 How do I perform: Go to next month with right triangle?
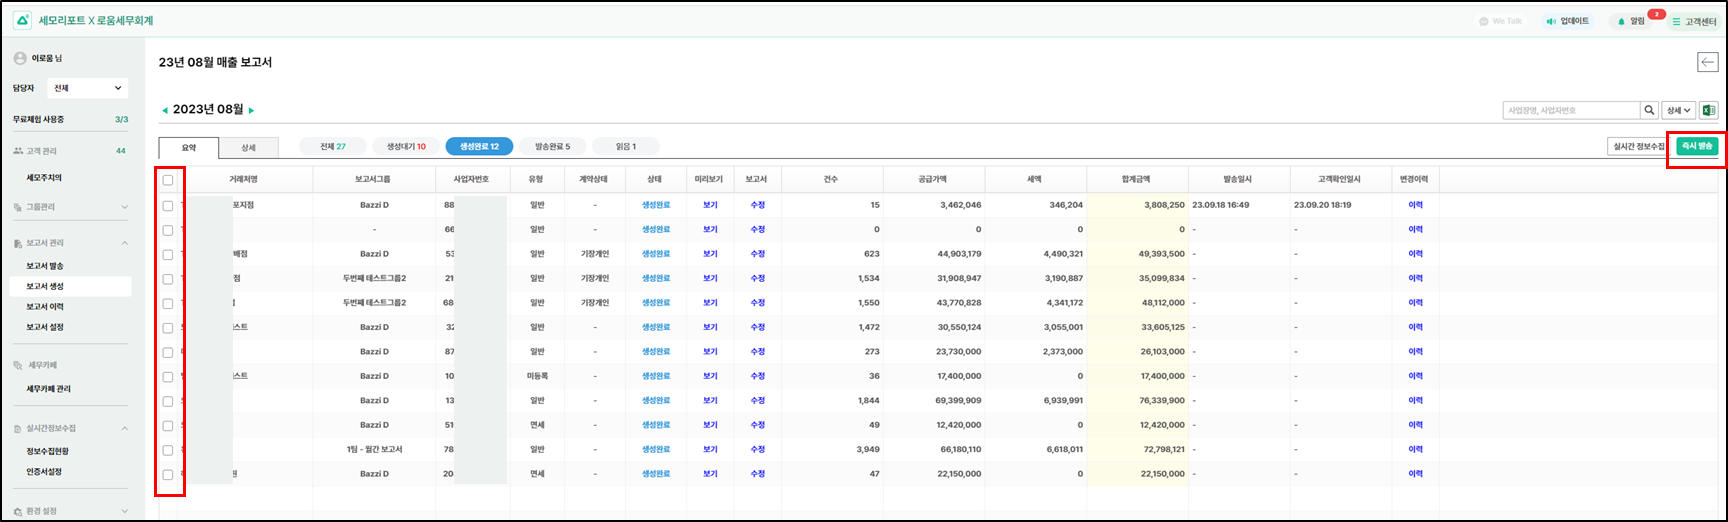(x=252, y=110)
